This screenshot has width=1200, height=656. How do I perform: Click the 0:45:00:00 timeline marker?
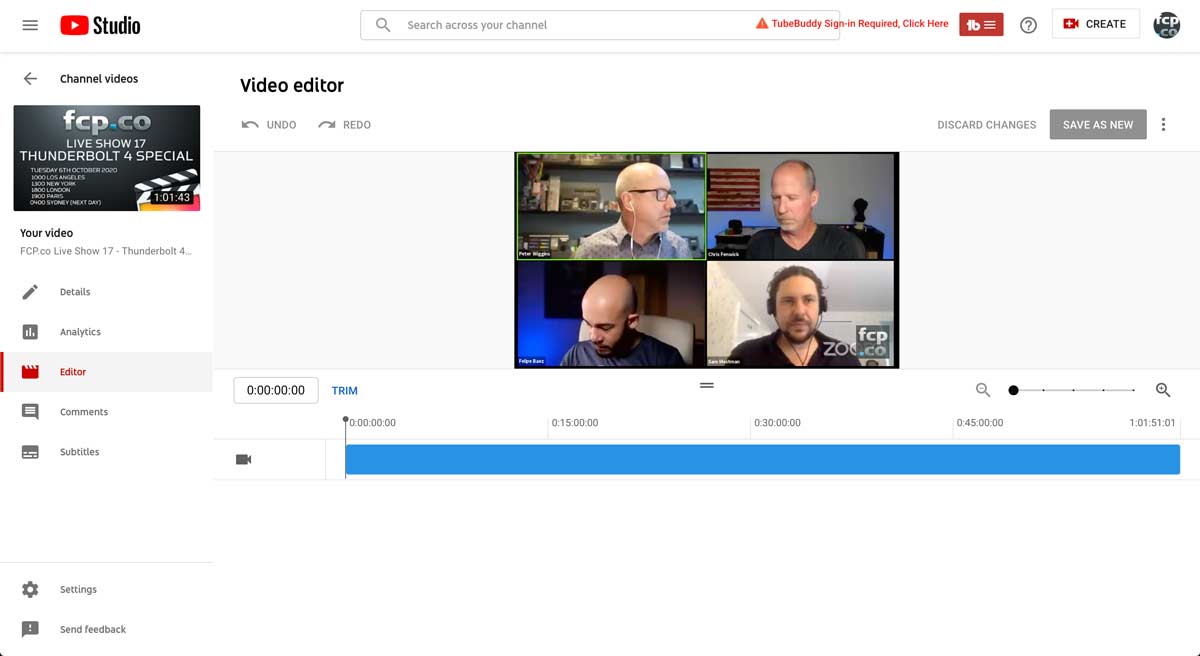point(980,423)
